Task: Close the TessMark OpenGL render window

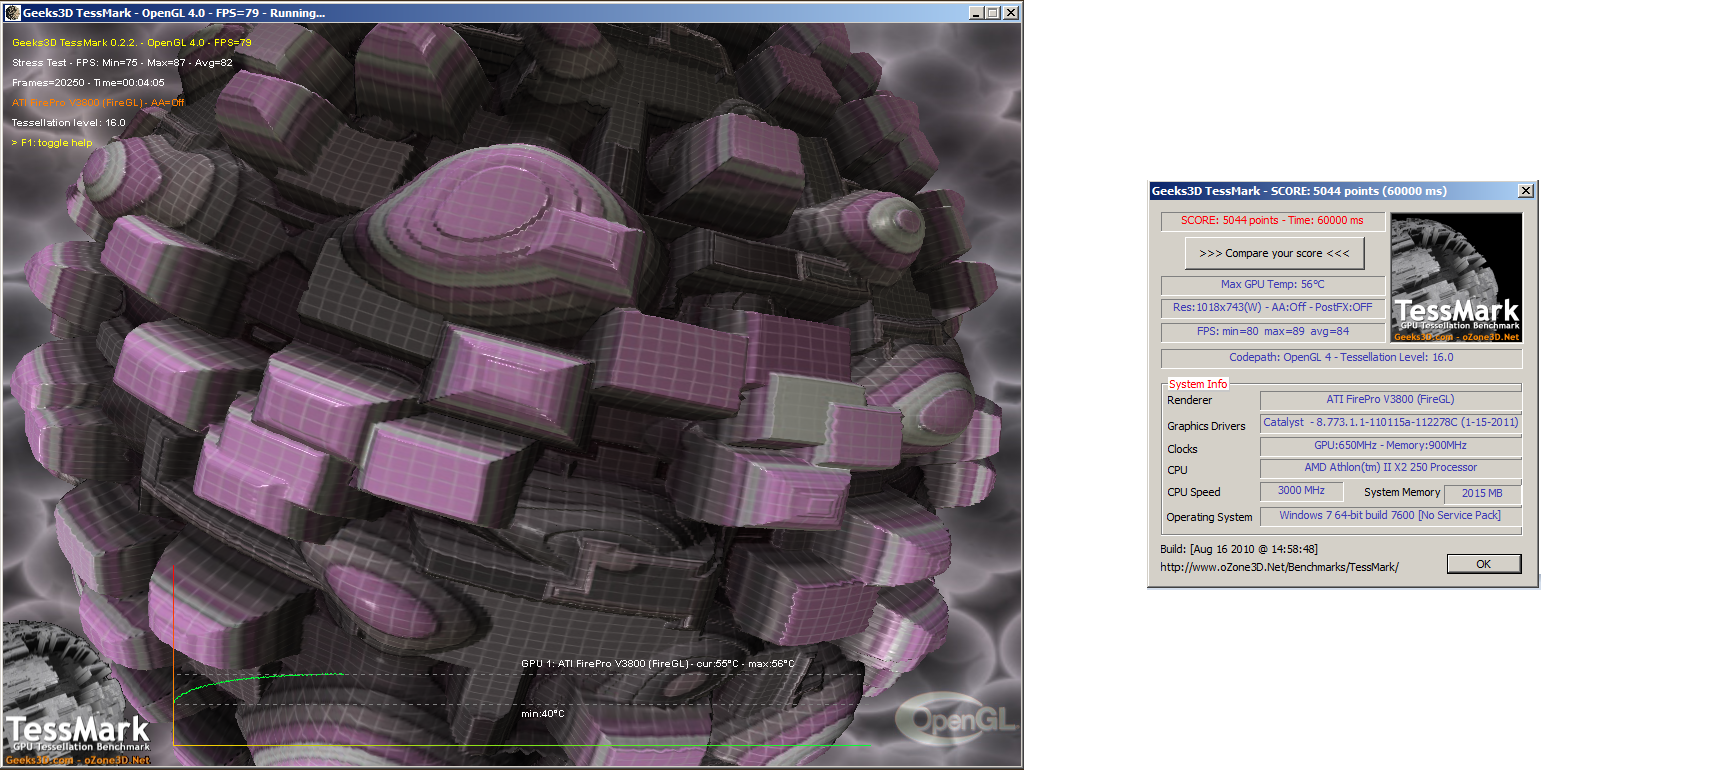Action: point(1011,13)
